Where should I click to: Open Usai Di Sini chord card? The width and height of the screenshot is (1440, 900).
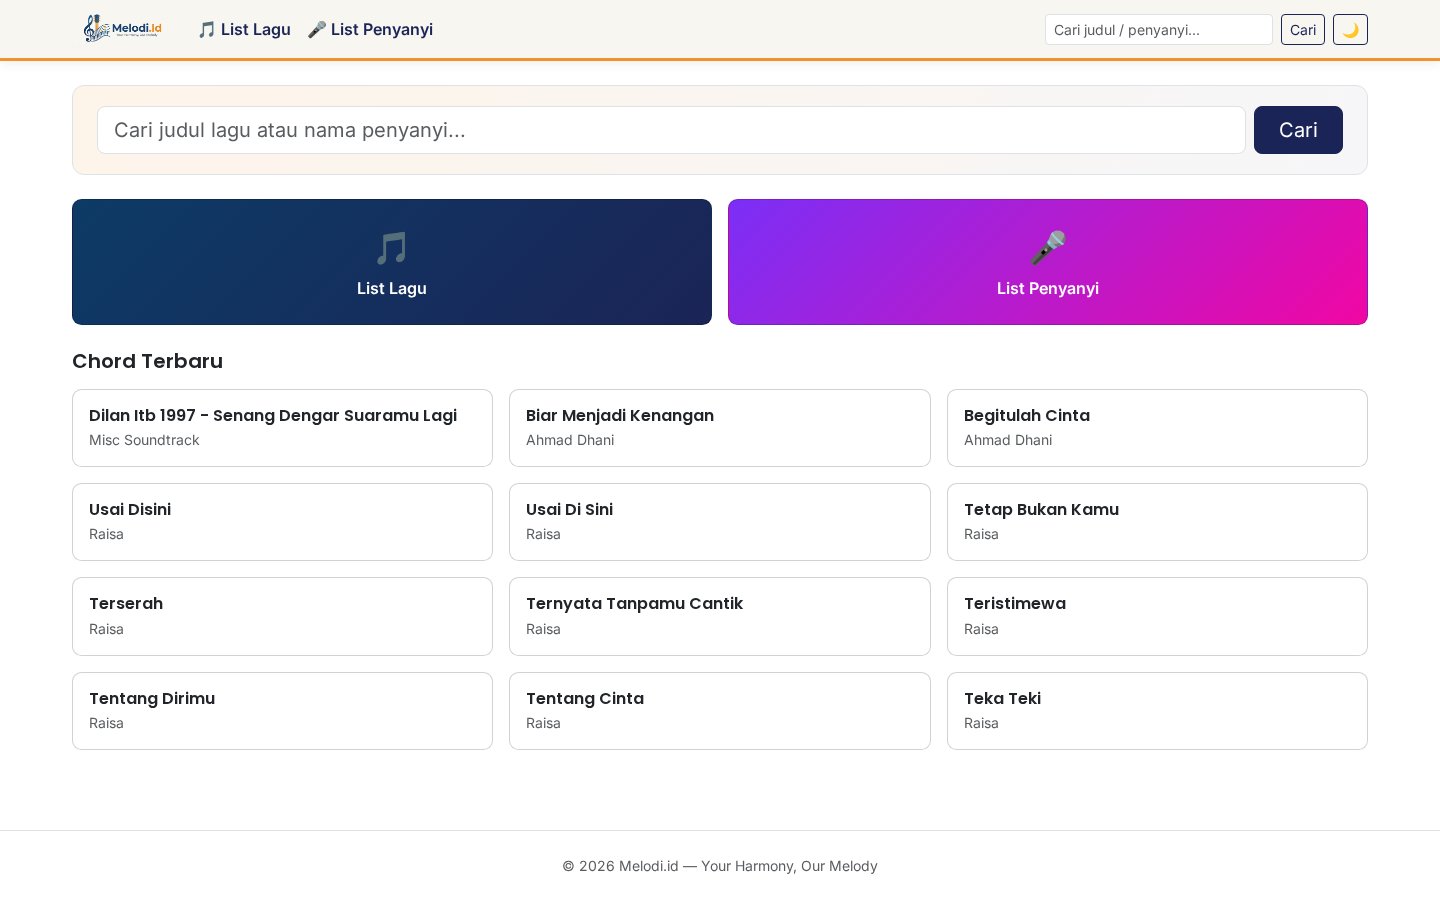click(x=720, y=522)
